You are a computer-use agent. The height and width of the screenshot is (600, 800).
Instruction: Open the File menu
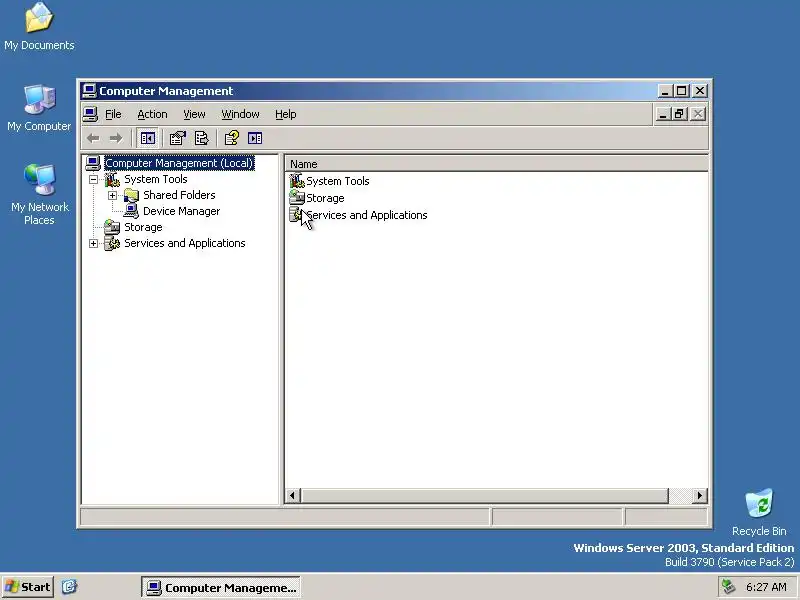point(113,114)
